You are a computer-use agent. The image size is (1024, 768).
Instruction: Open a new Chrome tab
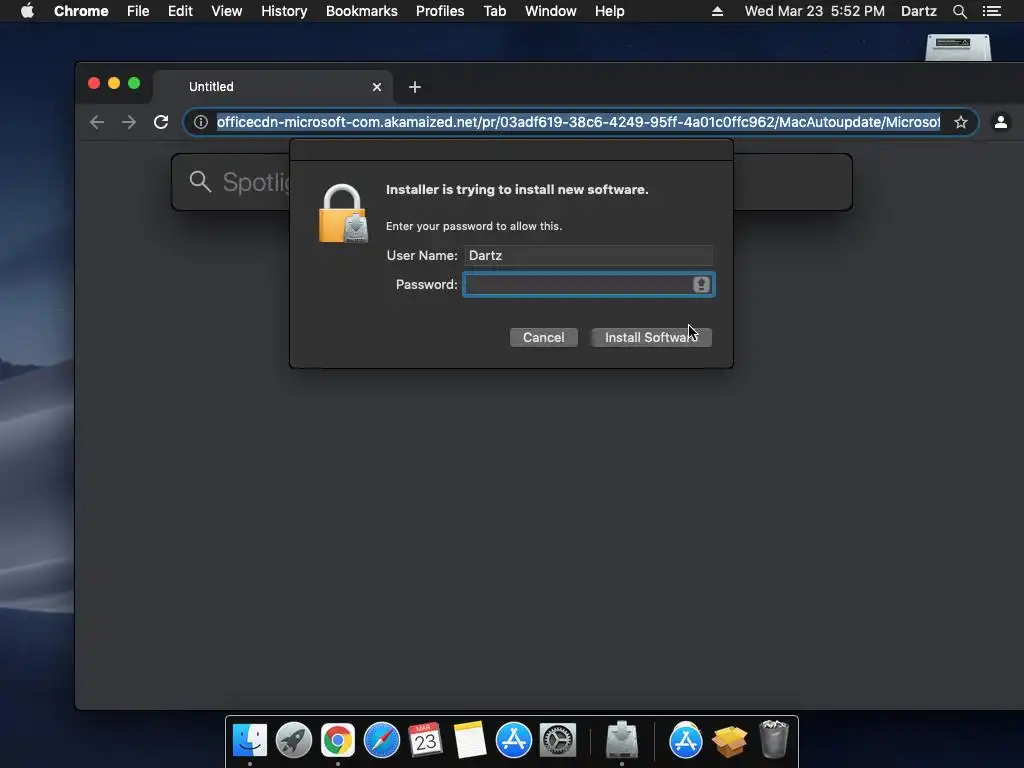point(415,87)
